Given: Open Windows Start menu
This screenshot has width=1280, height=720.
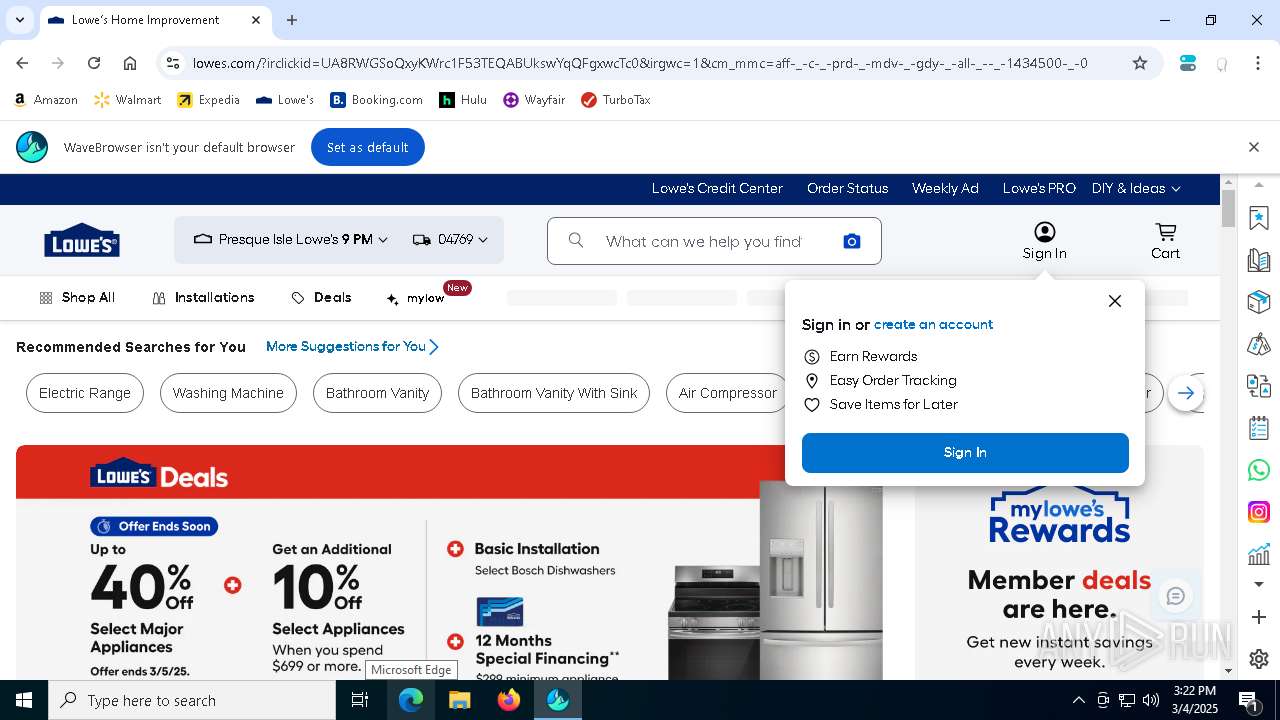Looking at the screenshot, I should [x=24, y=700].
